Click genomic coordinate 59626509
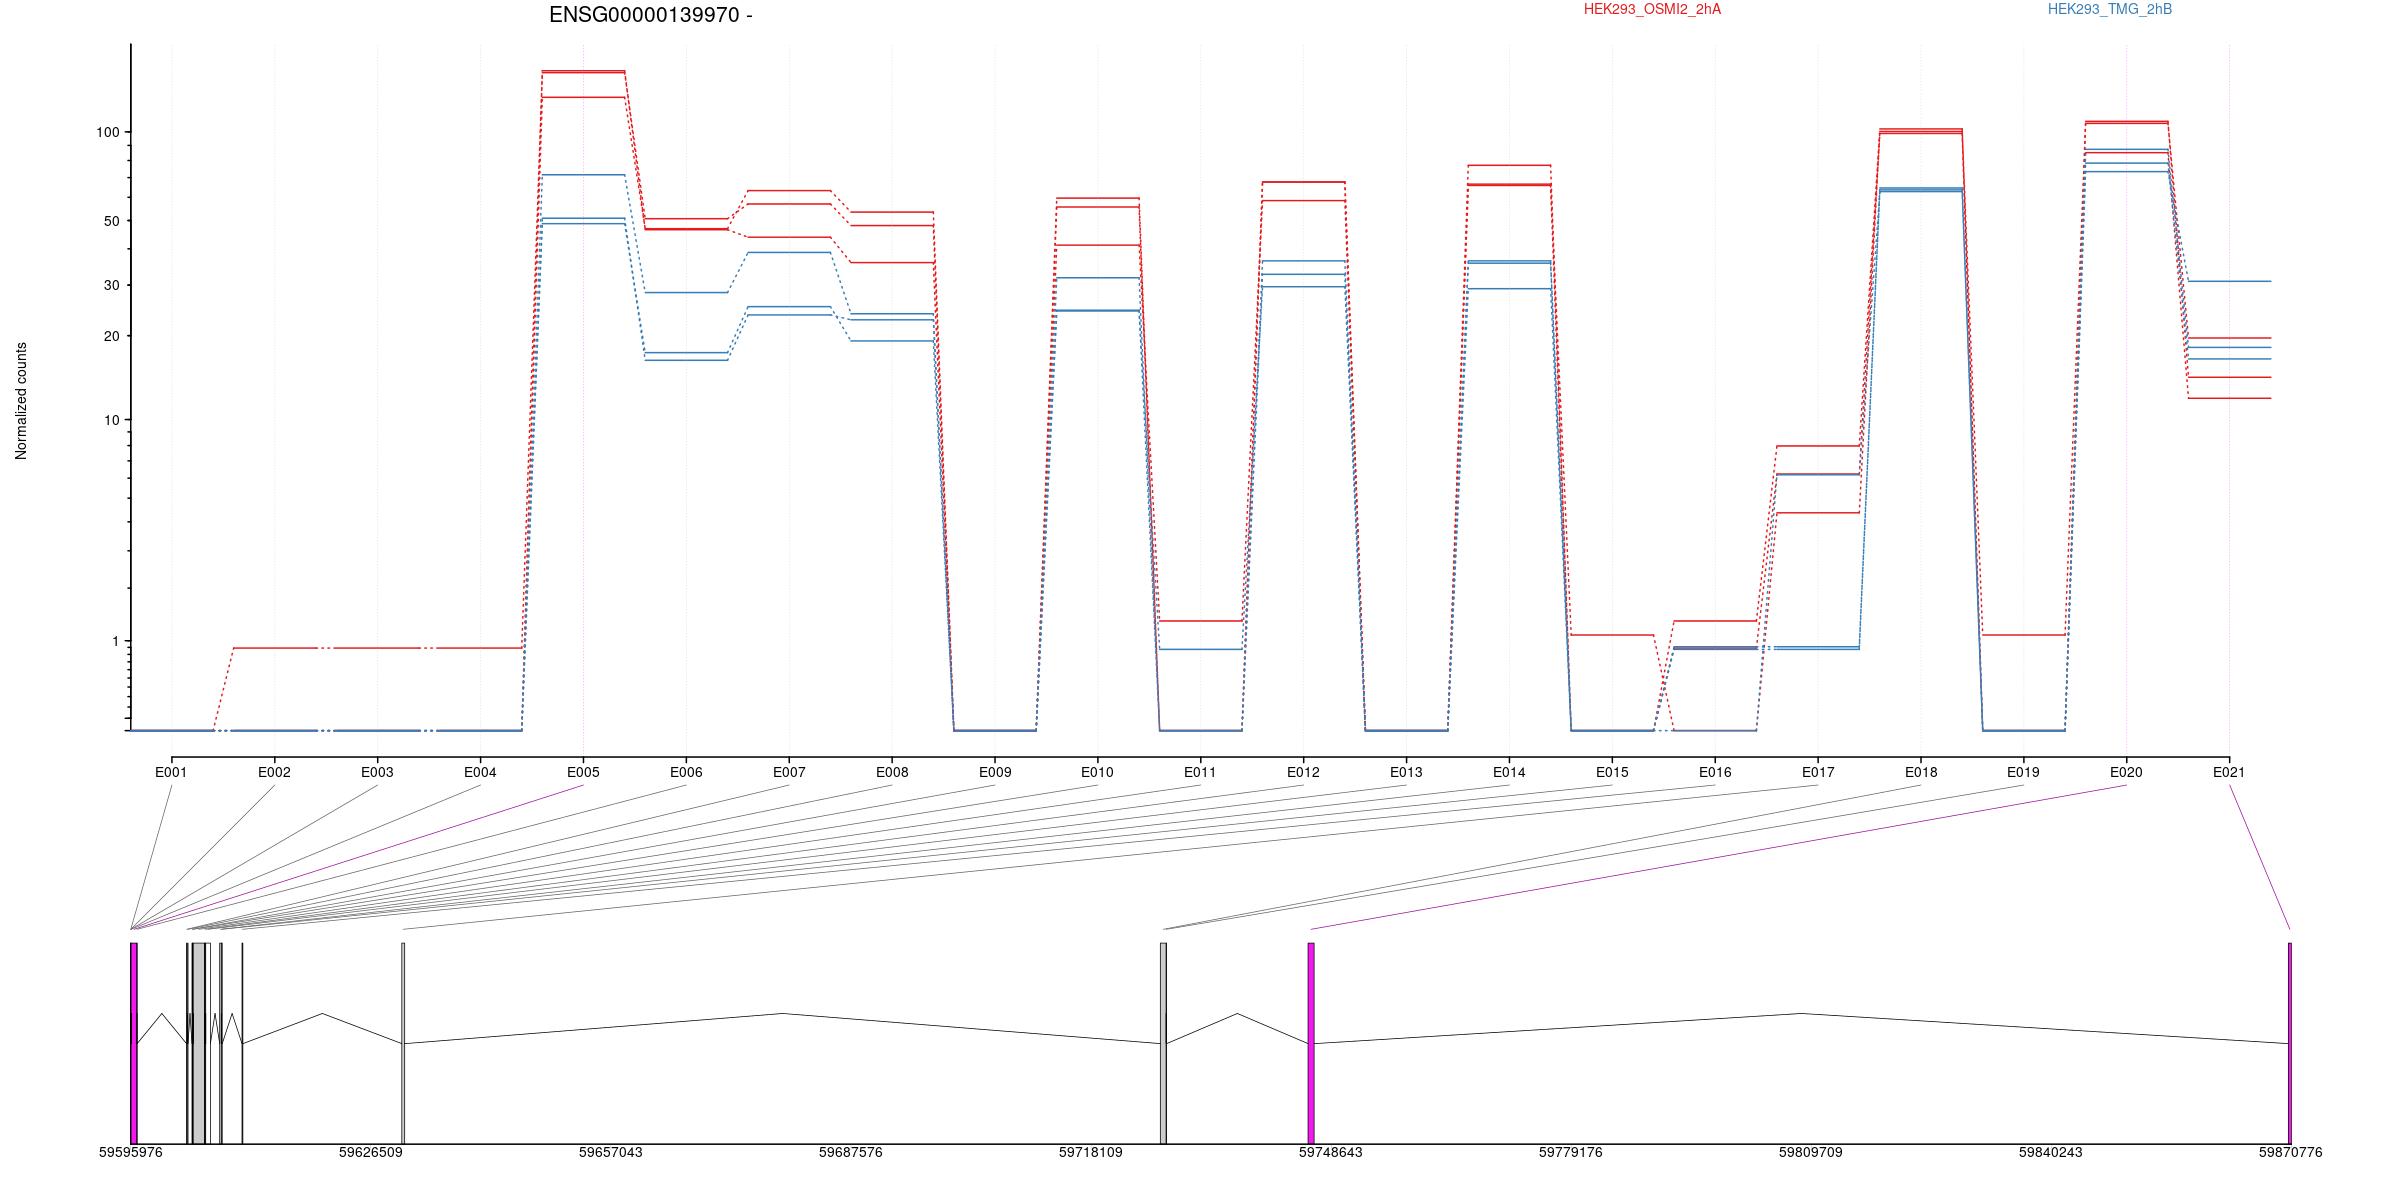This screenshot has width=2400, height=1200. pyautogui.click(x=370, y=1152)
